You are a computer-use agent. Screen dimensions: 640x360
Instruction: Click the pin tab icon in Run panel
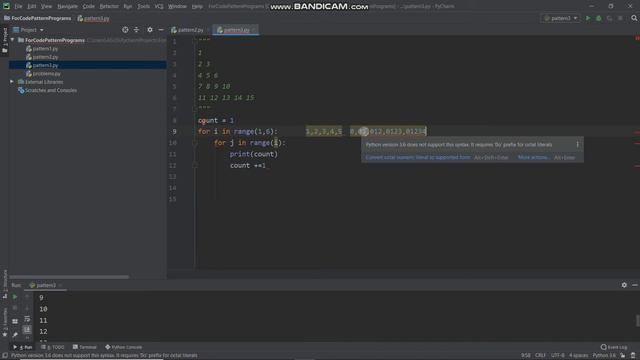[15, 335]
